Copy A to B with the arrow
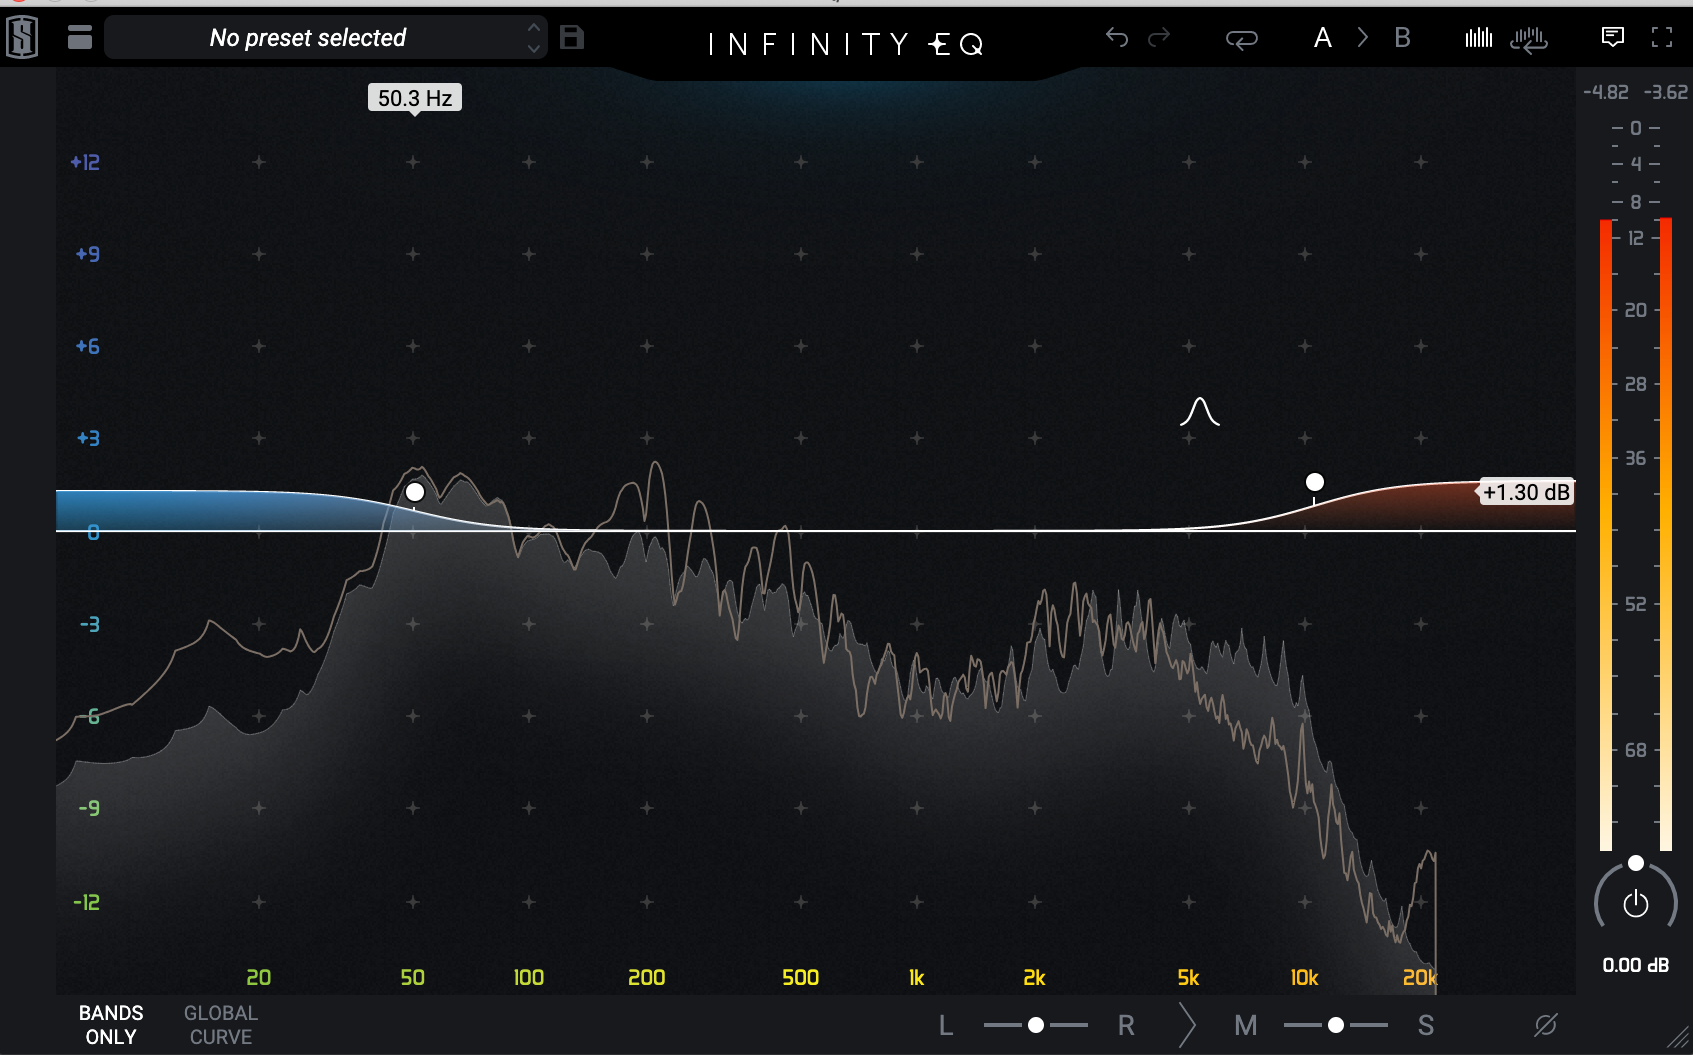The height and width of the screenshot is (1055, 1693). click(1363, 38)
